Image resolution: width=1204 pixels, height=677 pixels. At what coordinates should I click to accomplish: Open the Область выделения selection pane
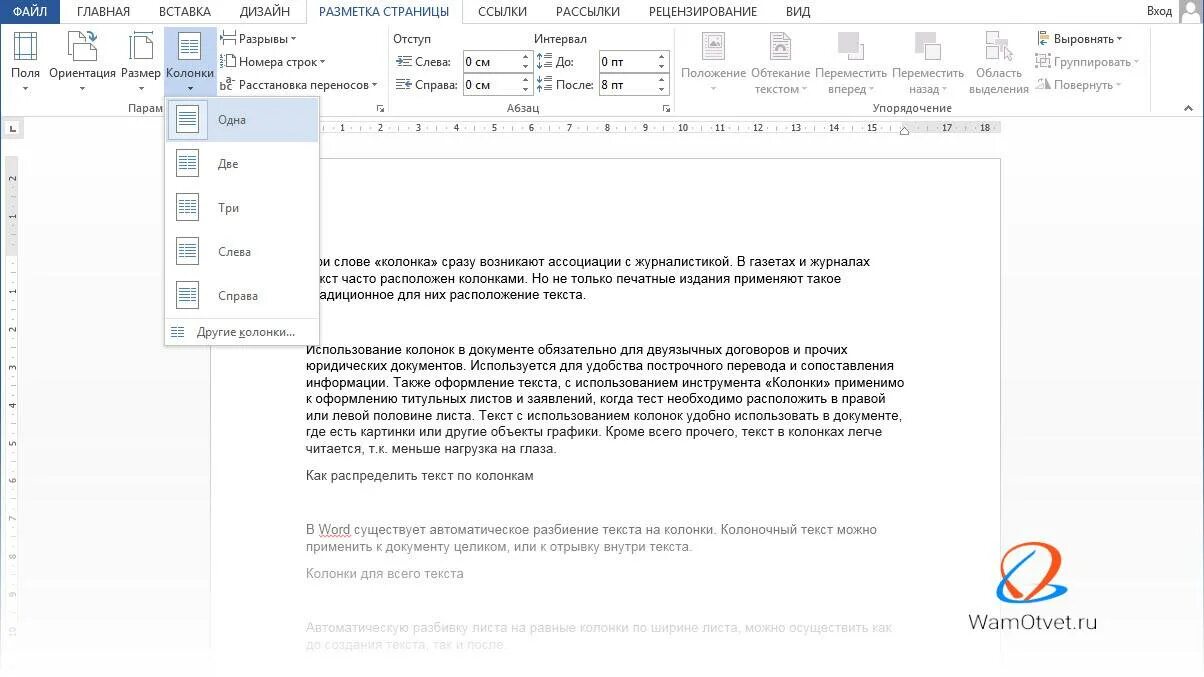pyautogui.click(x=998, y=62)
